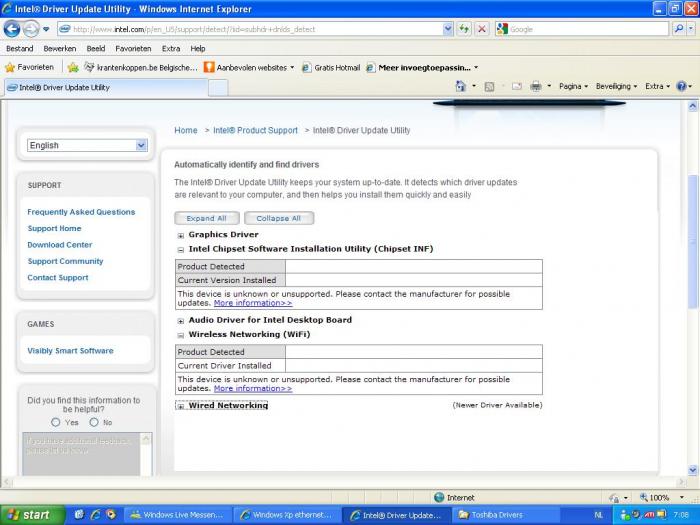The width and height of the screenshot is (700, 525).
Task: Click the page vertical scrollbar thumb
Action: coord(692,241)
